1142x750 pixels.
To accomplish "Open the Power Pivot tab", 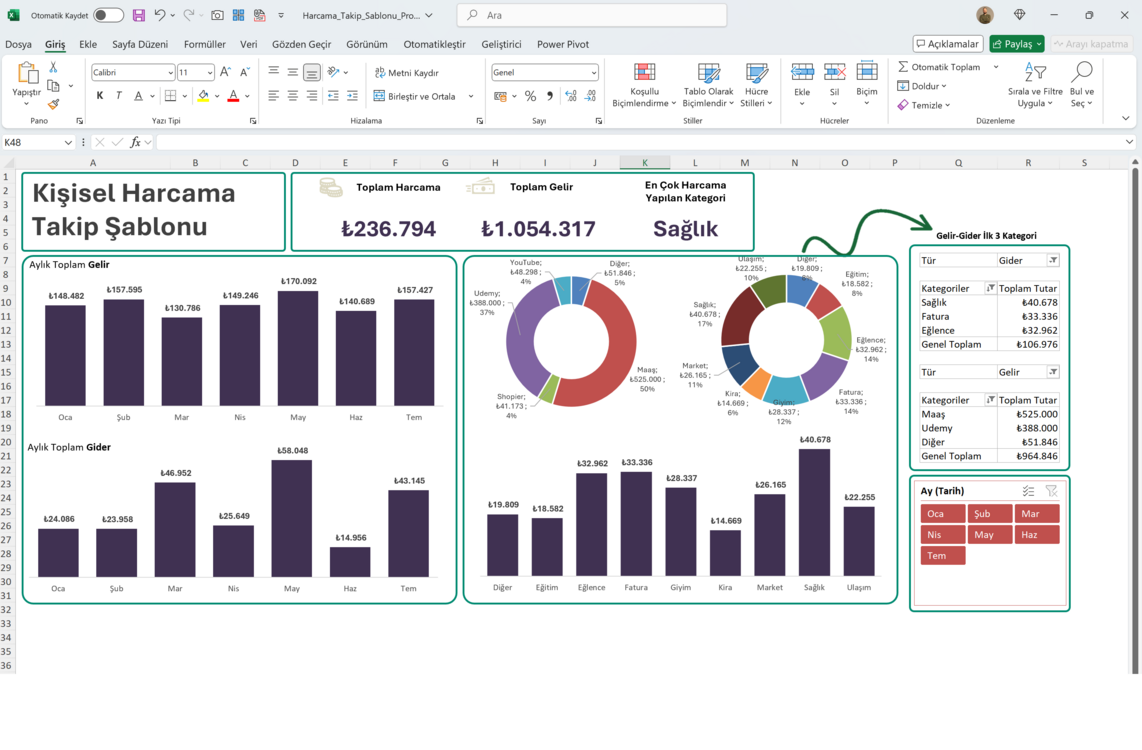I will pyautogui.click(x=562, y=44).
